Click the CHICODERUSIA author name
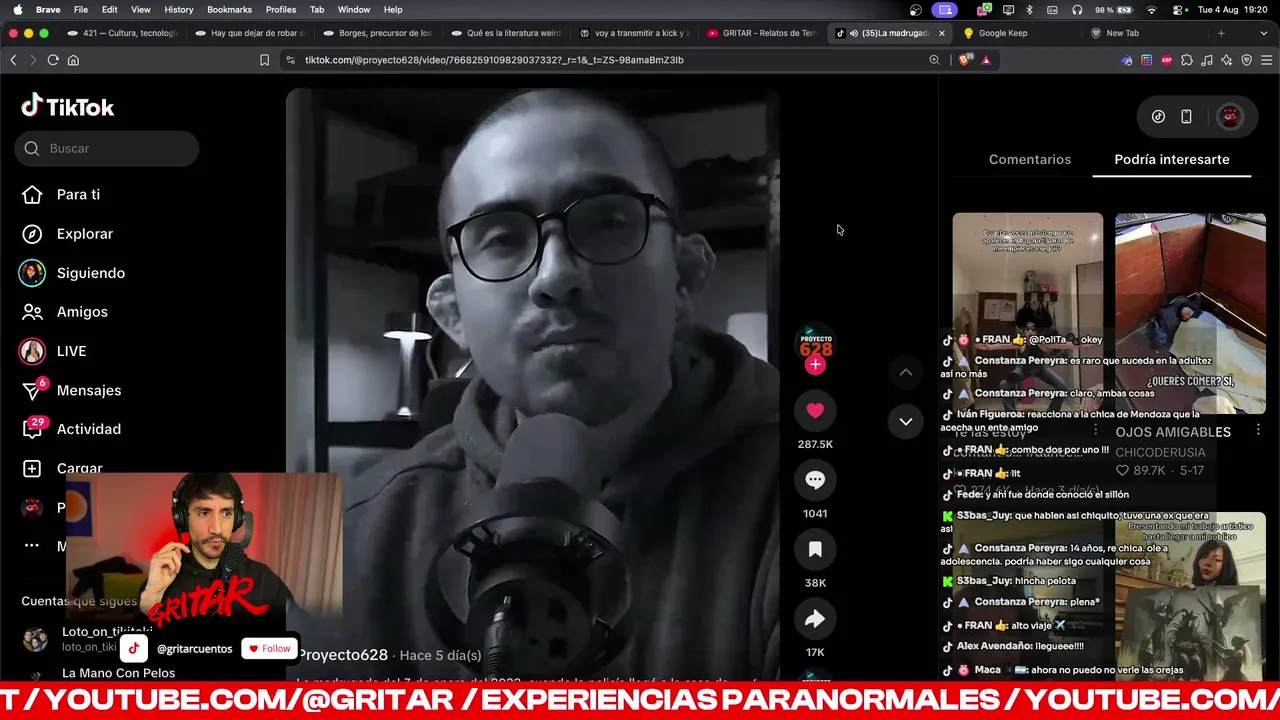Image resolution: width=1280 pixels, height=720 pixels. click(x=1160, y=452)
